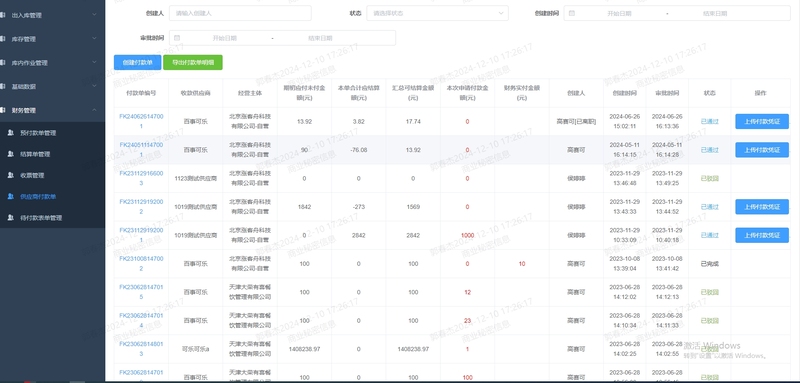Click the icon beside 结算单管理 in sidebar
Screen dimensions: 800x383
tap(11, 154)
